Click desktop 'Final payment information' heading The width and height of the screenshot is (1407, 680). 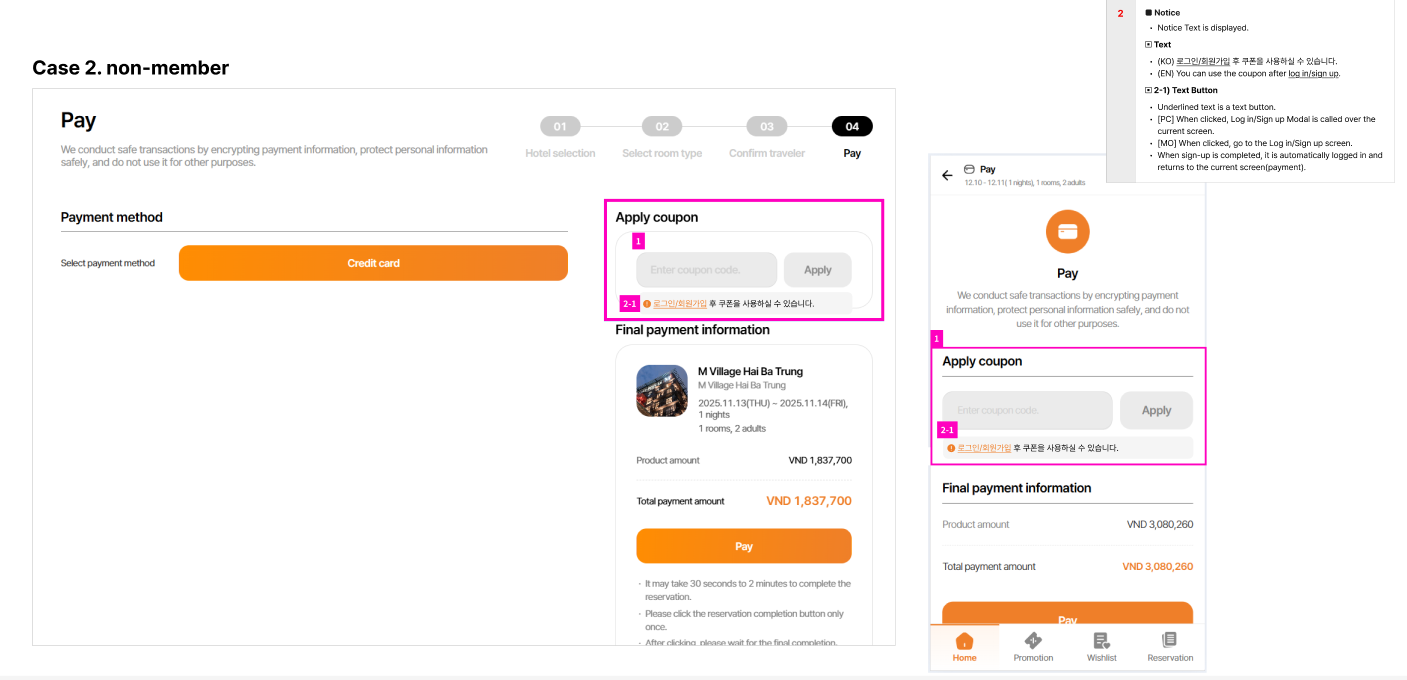point(693,330)
